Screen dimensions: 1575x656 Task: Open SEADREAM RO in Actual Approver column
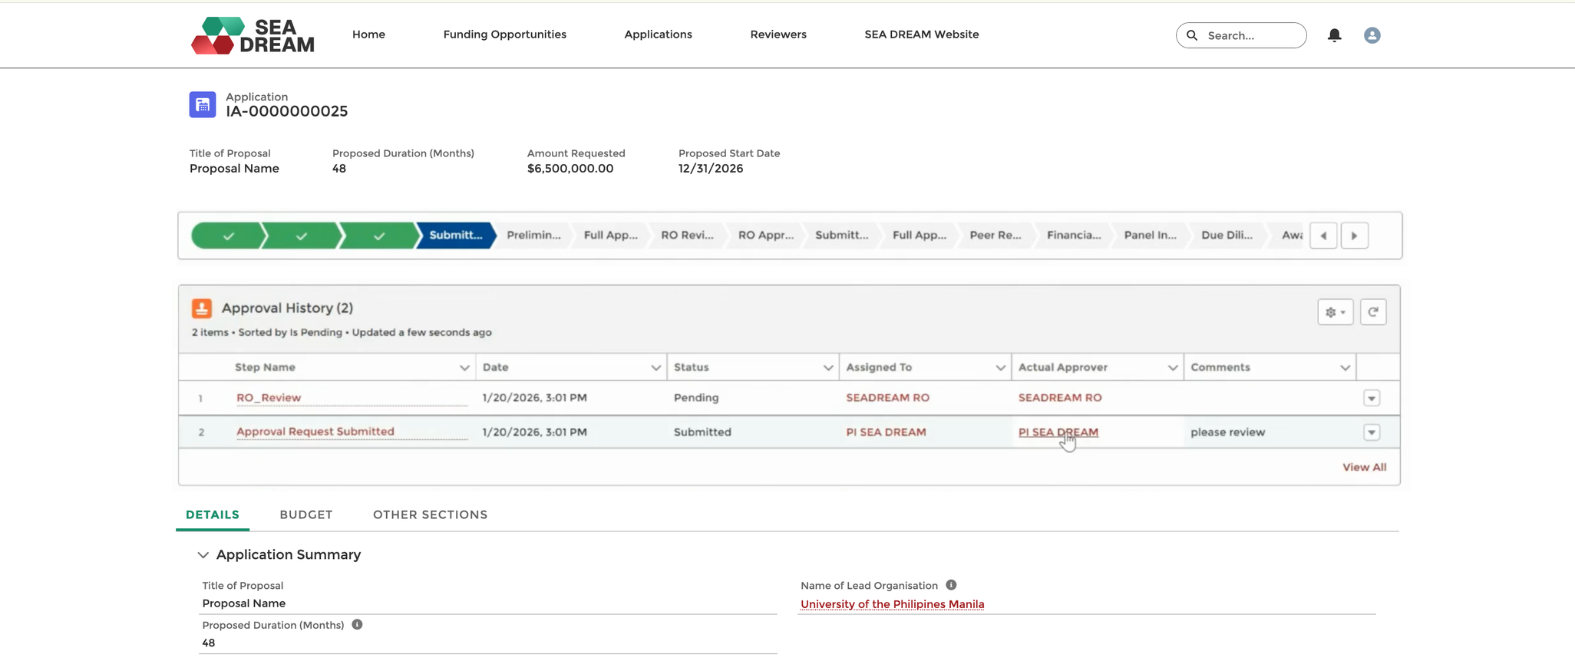(1060, 398)
